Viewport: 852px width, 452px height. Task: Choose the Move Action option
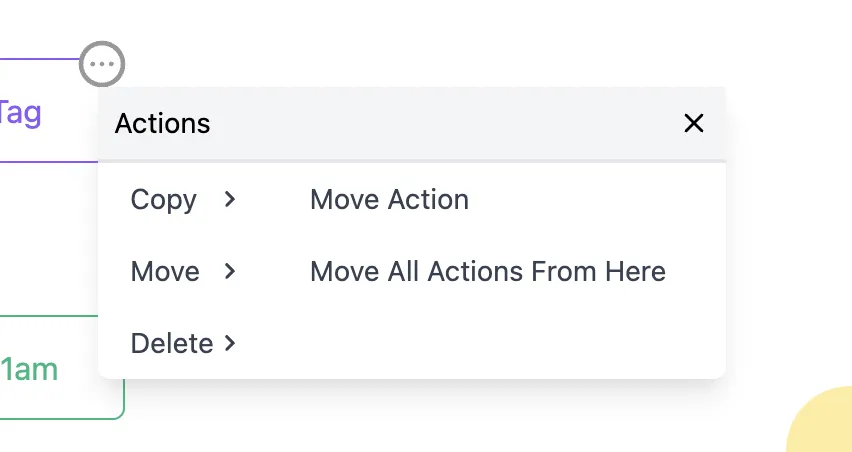pyautogui.click(x=389, y=199)
